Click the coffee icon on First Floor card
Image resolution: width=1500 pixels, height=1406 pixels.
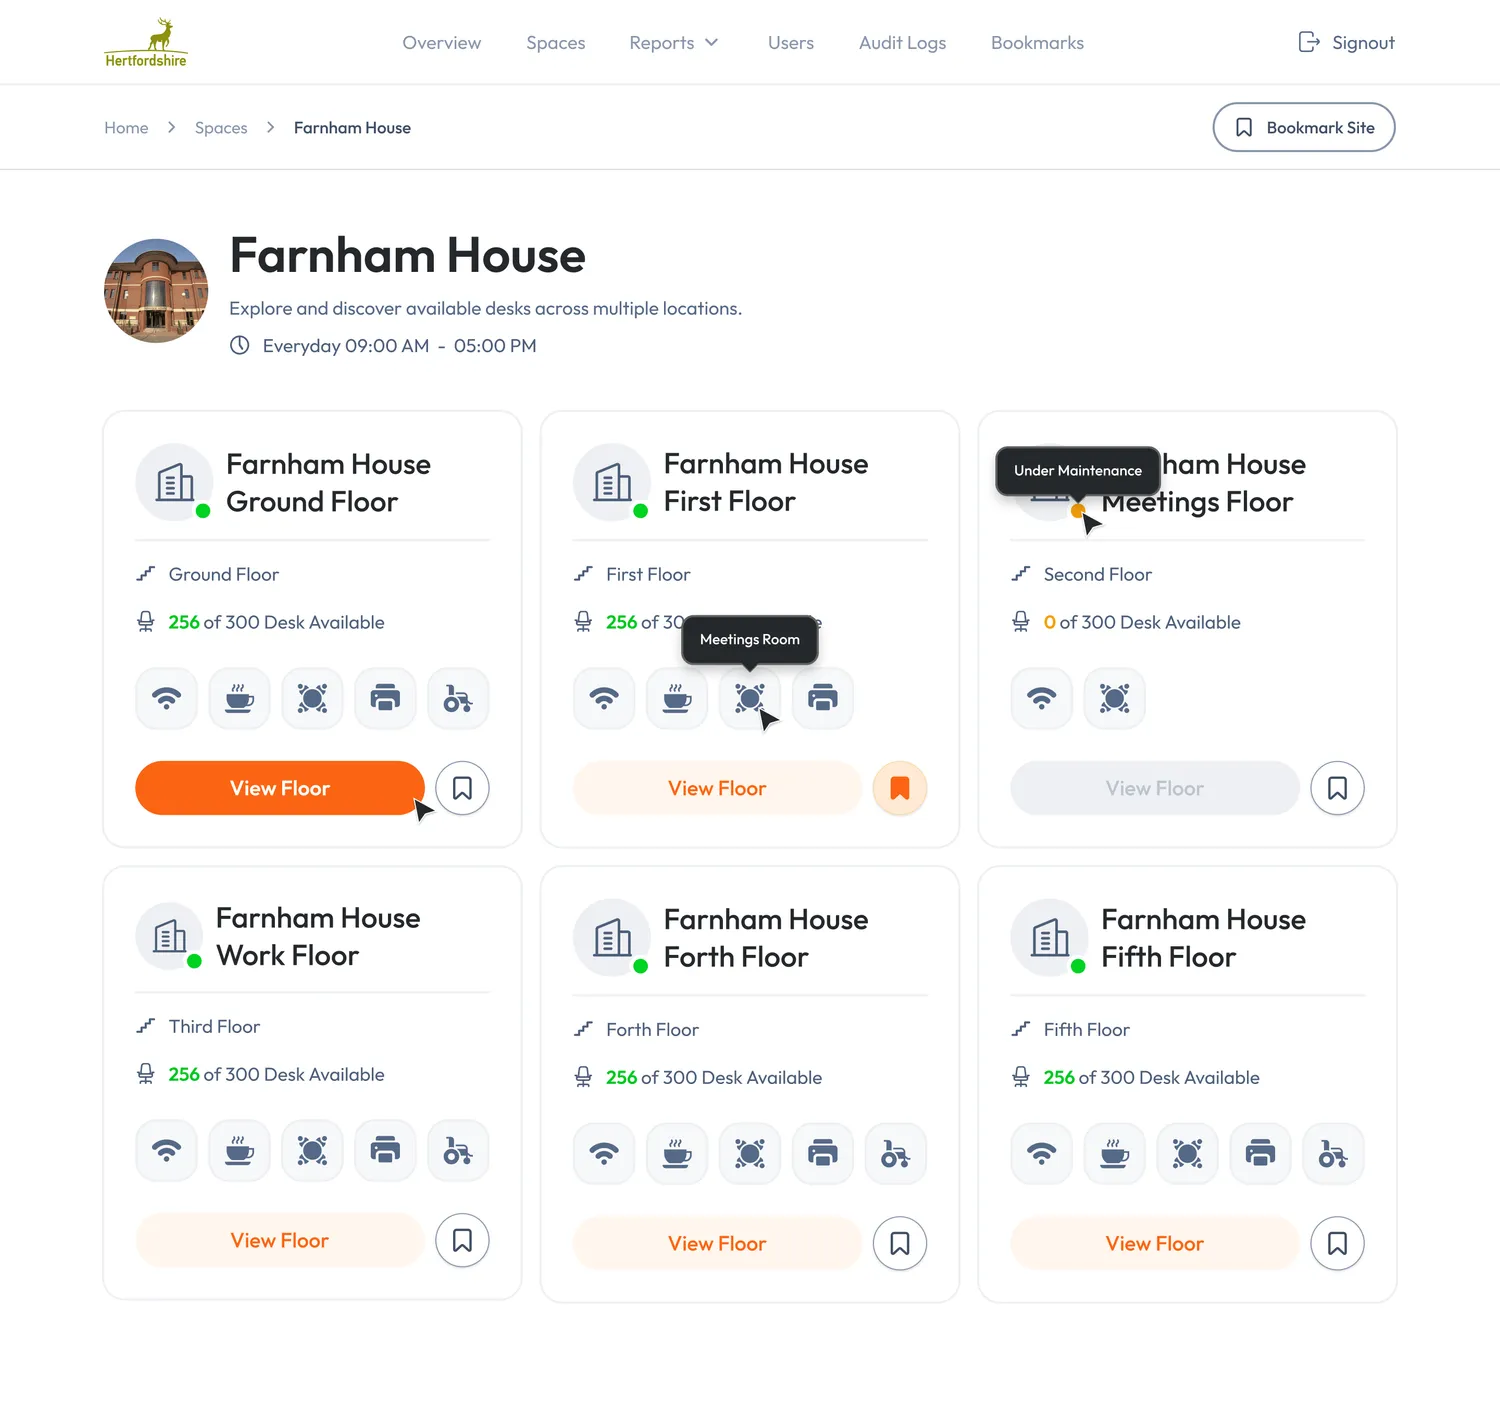point(677,698)
